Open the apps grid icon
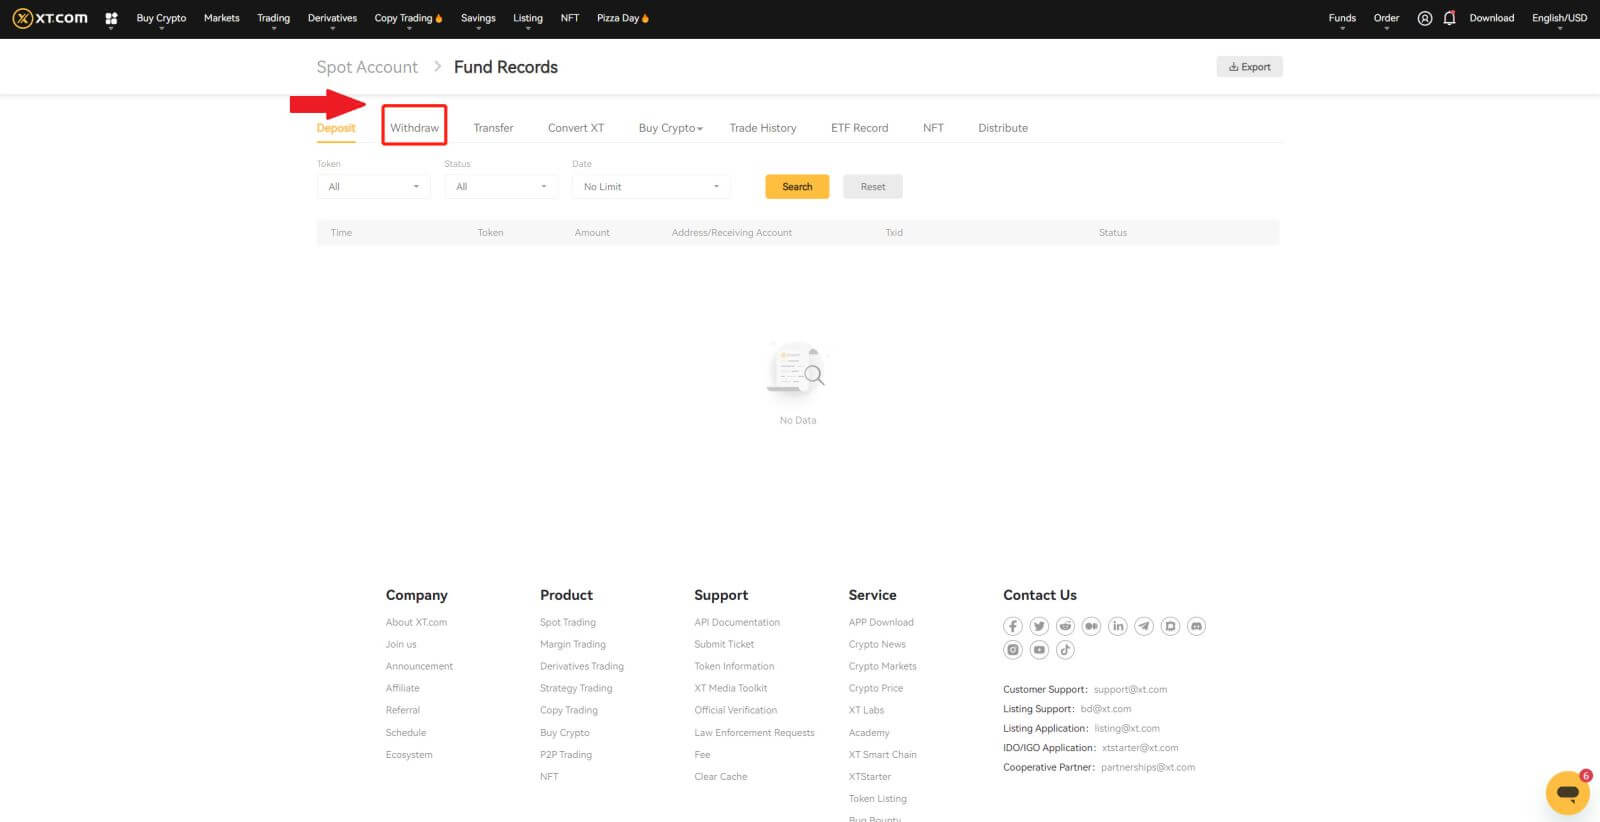Viewport: 1600px width, 822px height. coord(111,18)
